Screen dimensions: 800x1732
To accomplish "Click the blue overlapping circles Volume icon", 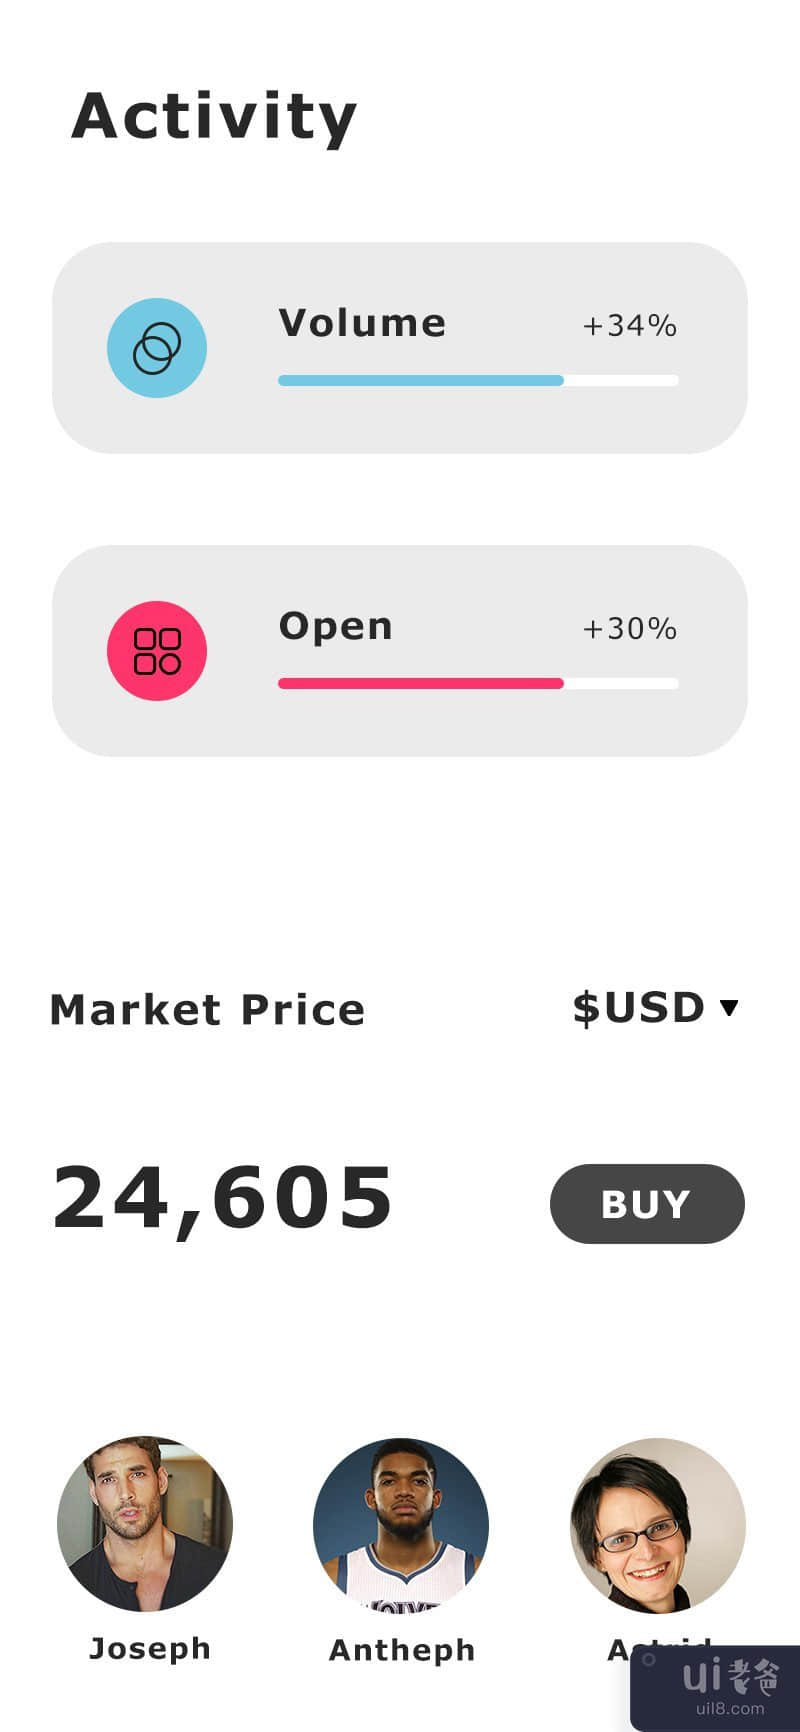I will (x=157, y=348).
